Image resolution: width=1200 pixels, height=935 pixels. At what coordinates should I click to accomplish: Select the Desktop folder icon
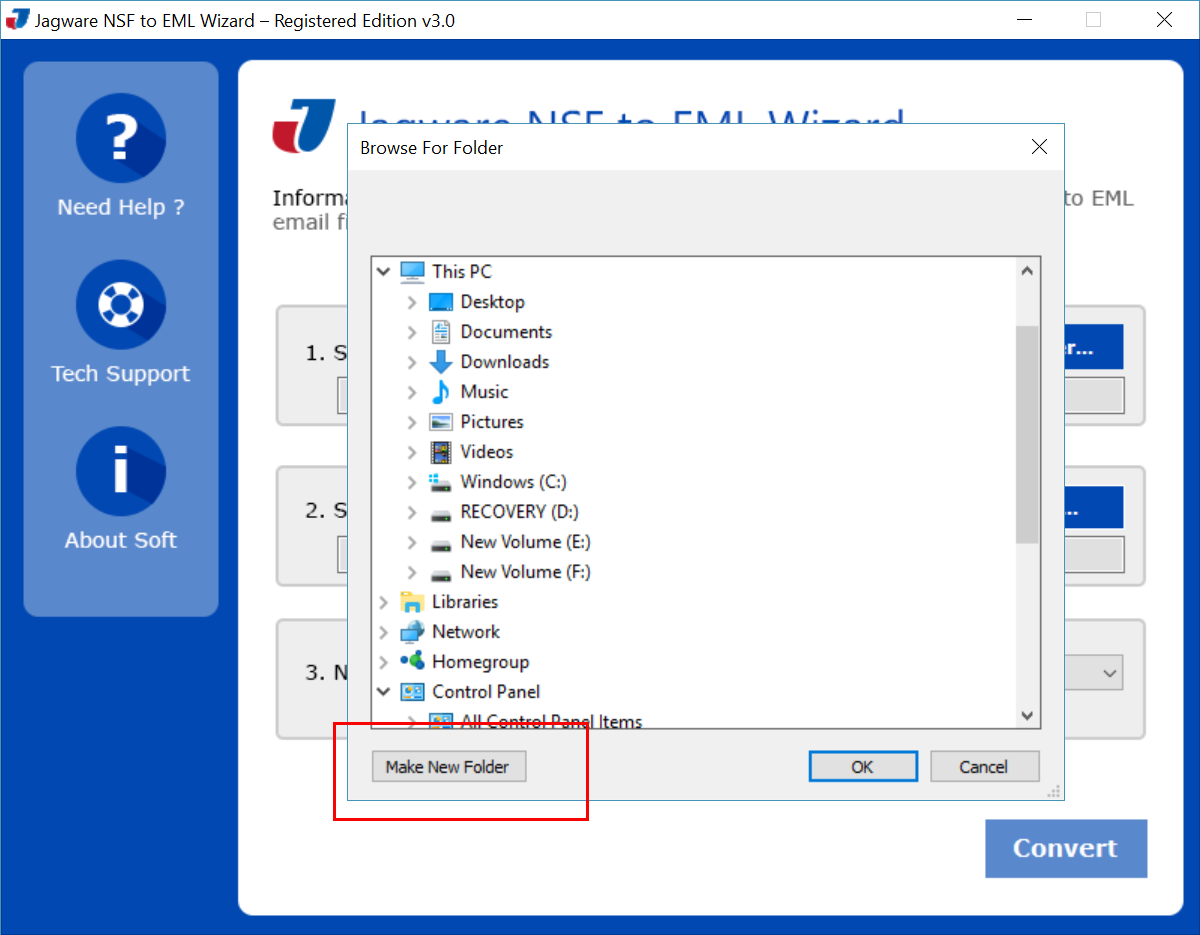pyautogui.click(x=441, y=301)
